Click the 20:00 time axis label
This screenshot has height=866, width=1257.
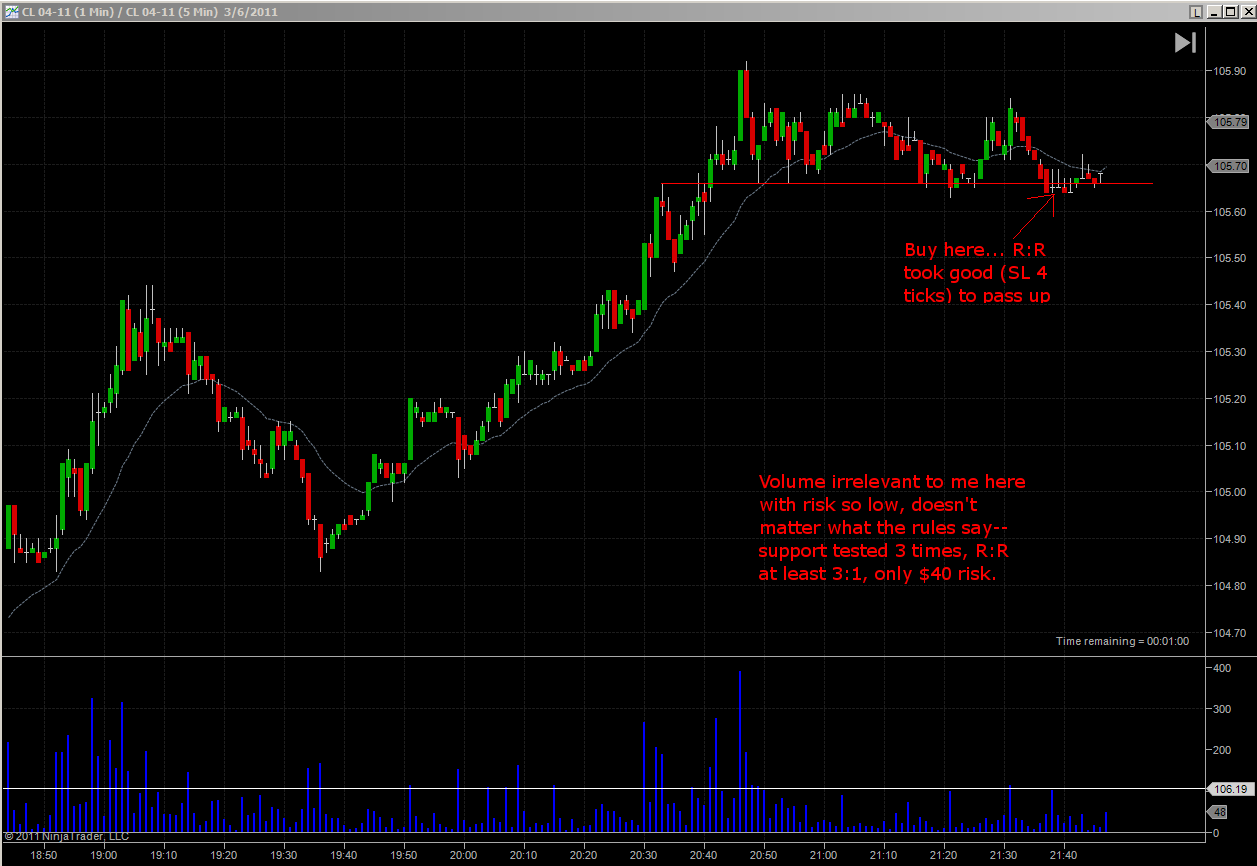pos(464,856)
